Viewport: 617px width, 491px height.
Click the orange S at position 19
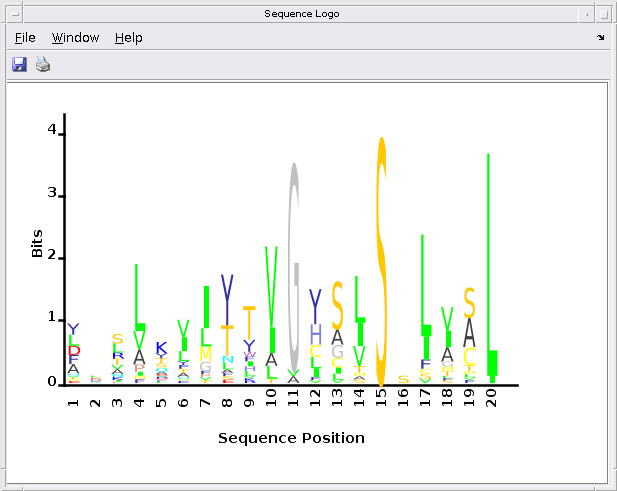coord(469,303)
